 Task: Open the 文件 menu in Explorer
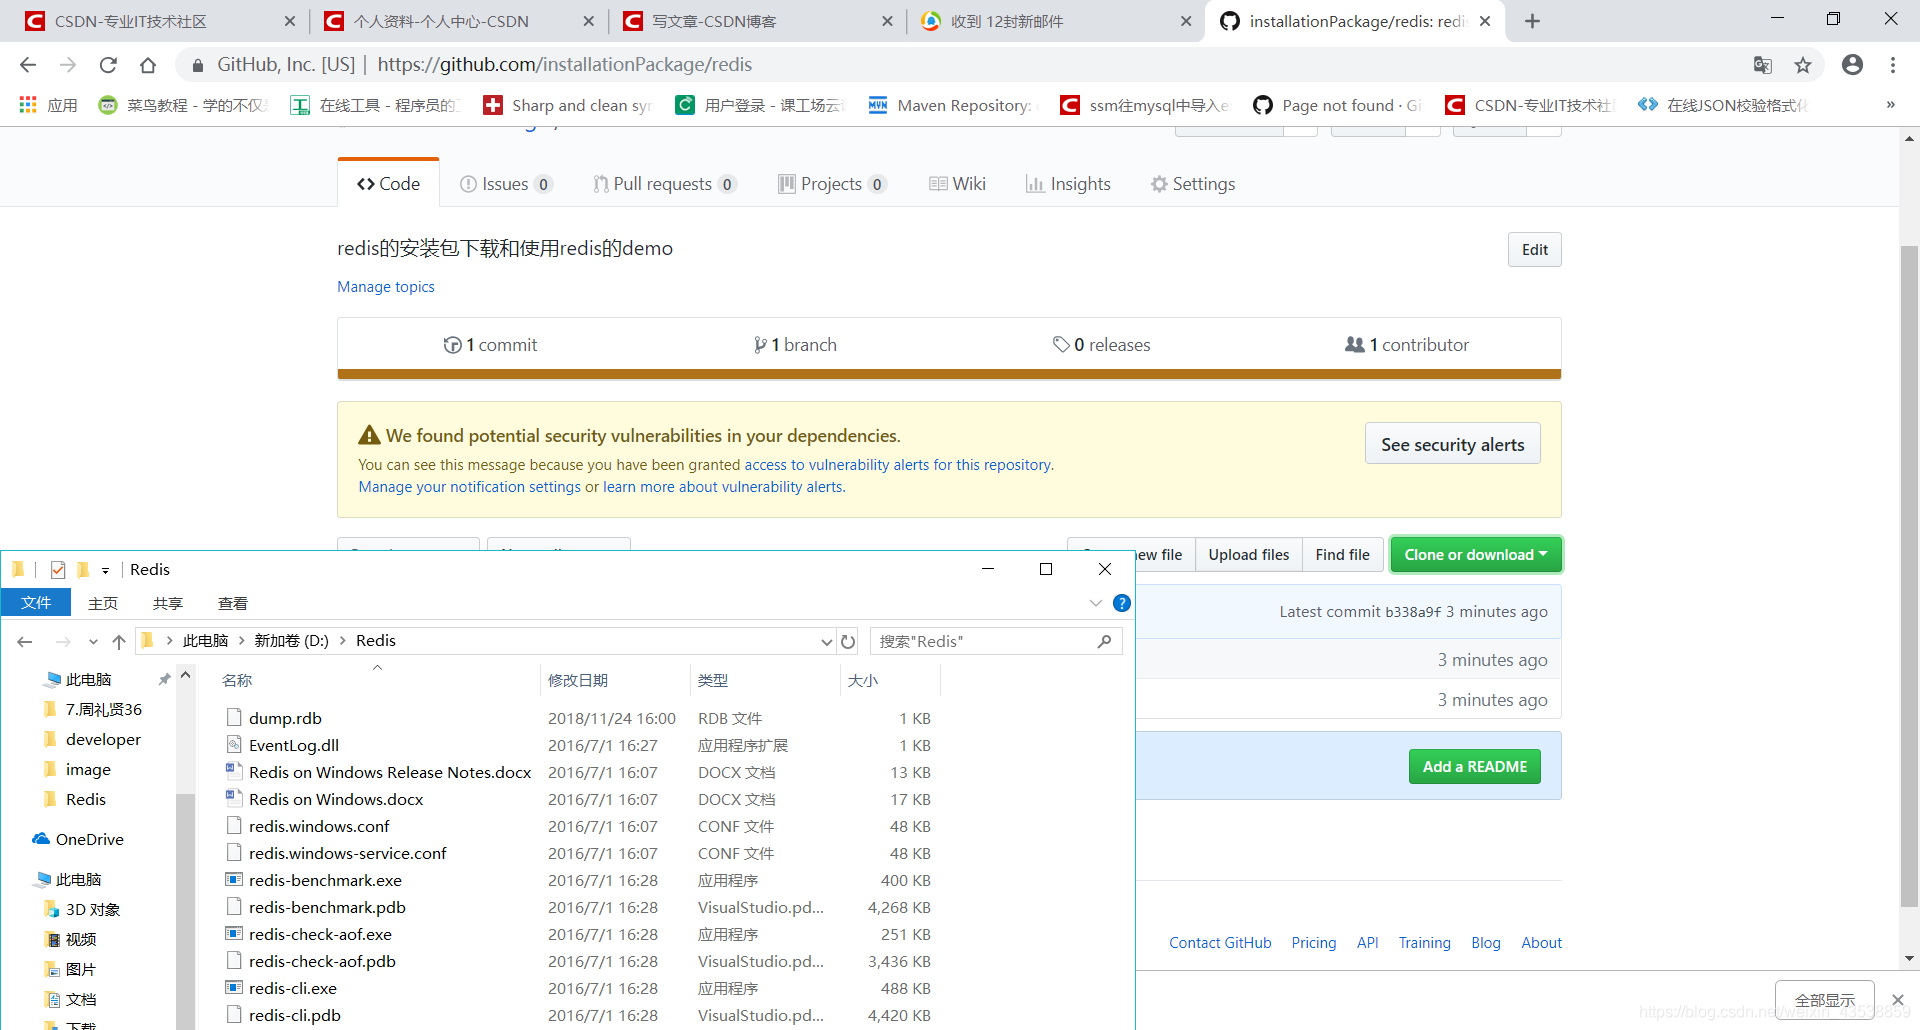[x=36, y=603]
